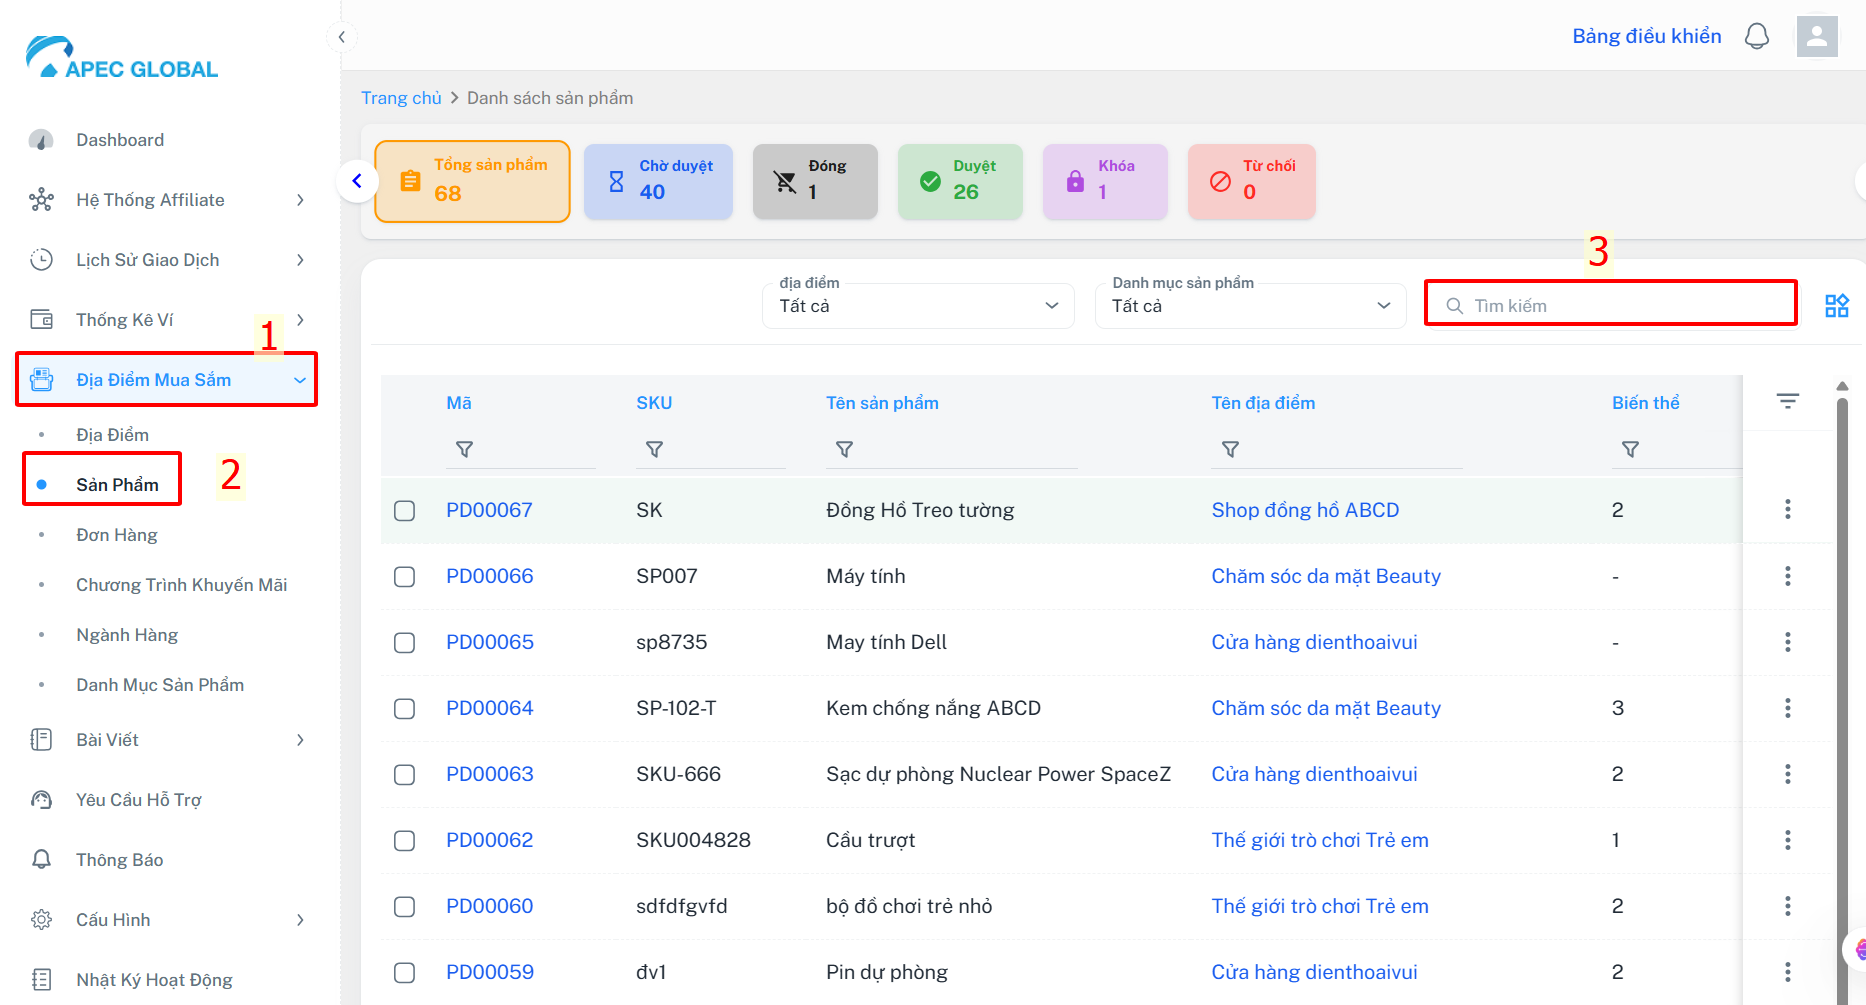1866x1005 pixels.
Task: Check the box for product PD00063
Action: [405, 775]
